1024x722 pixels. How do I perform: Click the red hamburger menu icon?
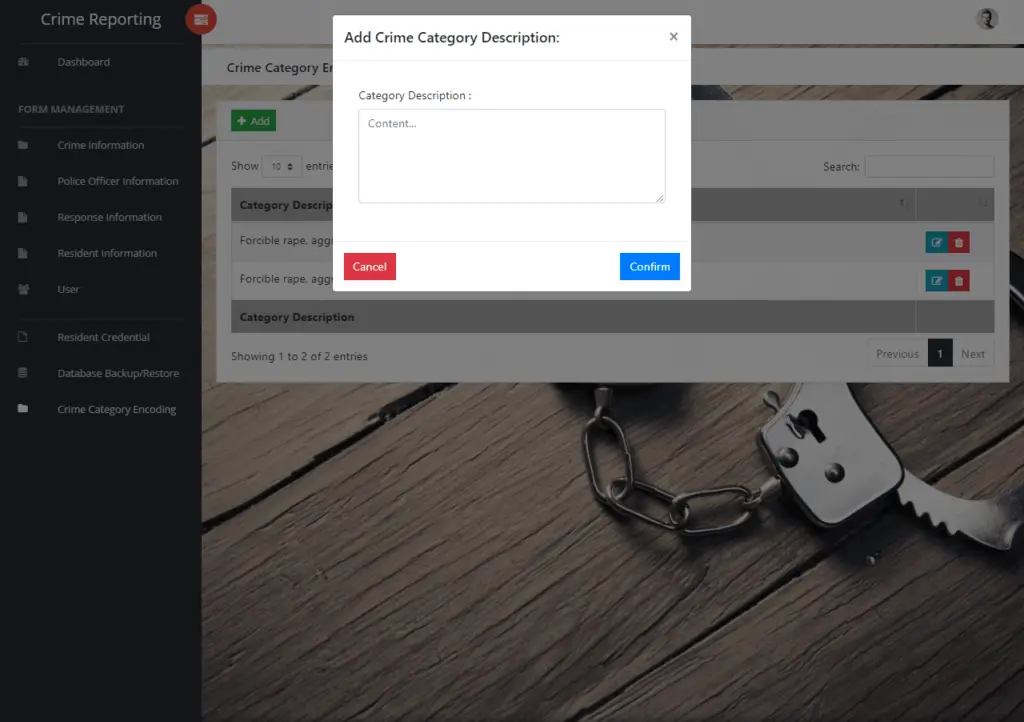coord(200,19)
